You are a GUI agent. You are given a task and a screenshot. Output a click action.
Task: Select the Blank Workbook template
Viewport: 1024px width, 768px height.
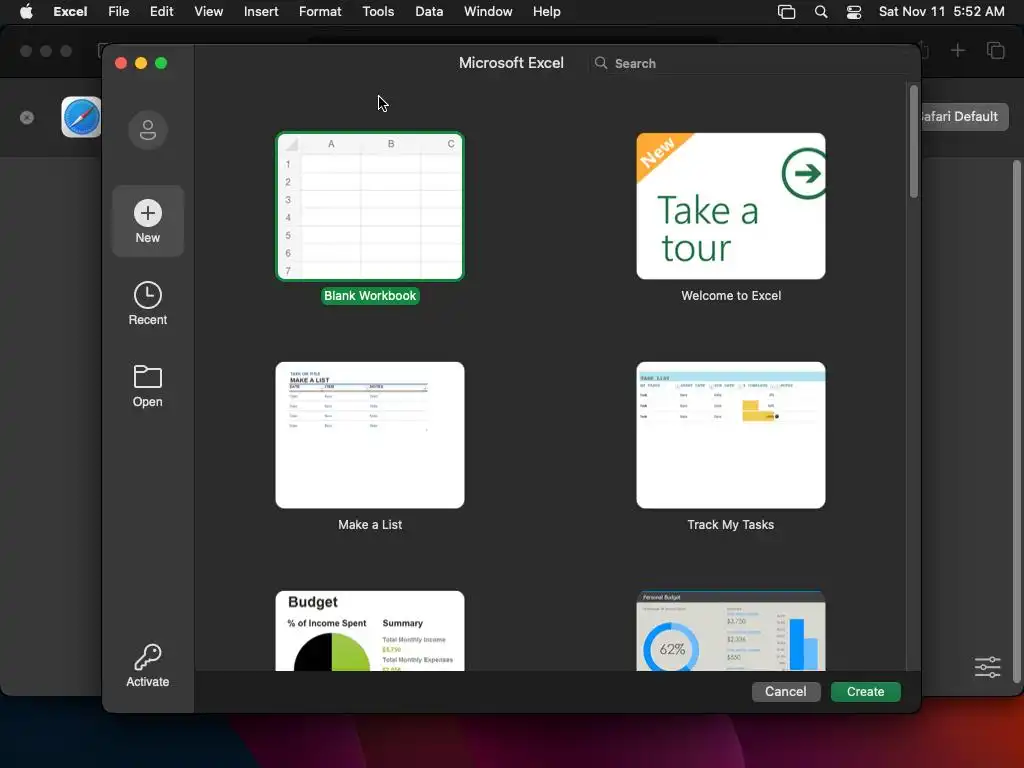coord(370,206)
